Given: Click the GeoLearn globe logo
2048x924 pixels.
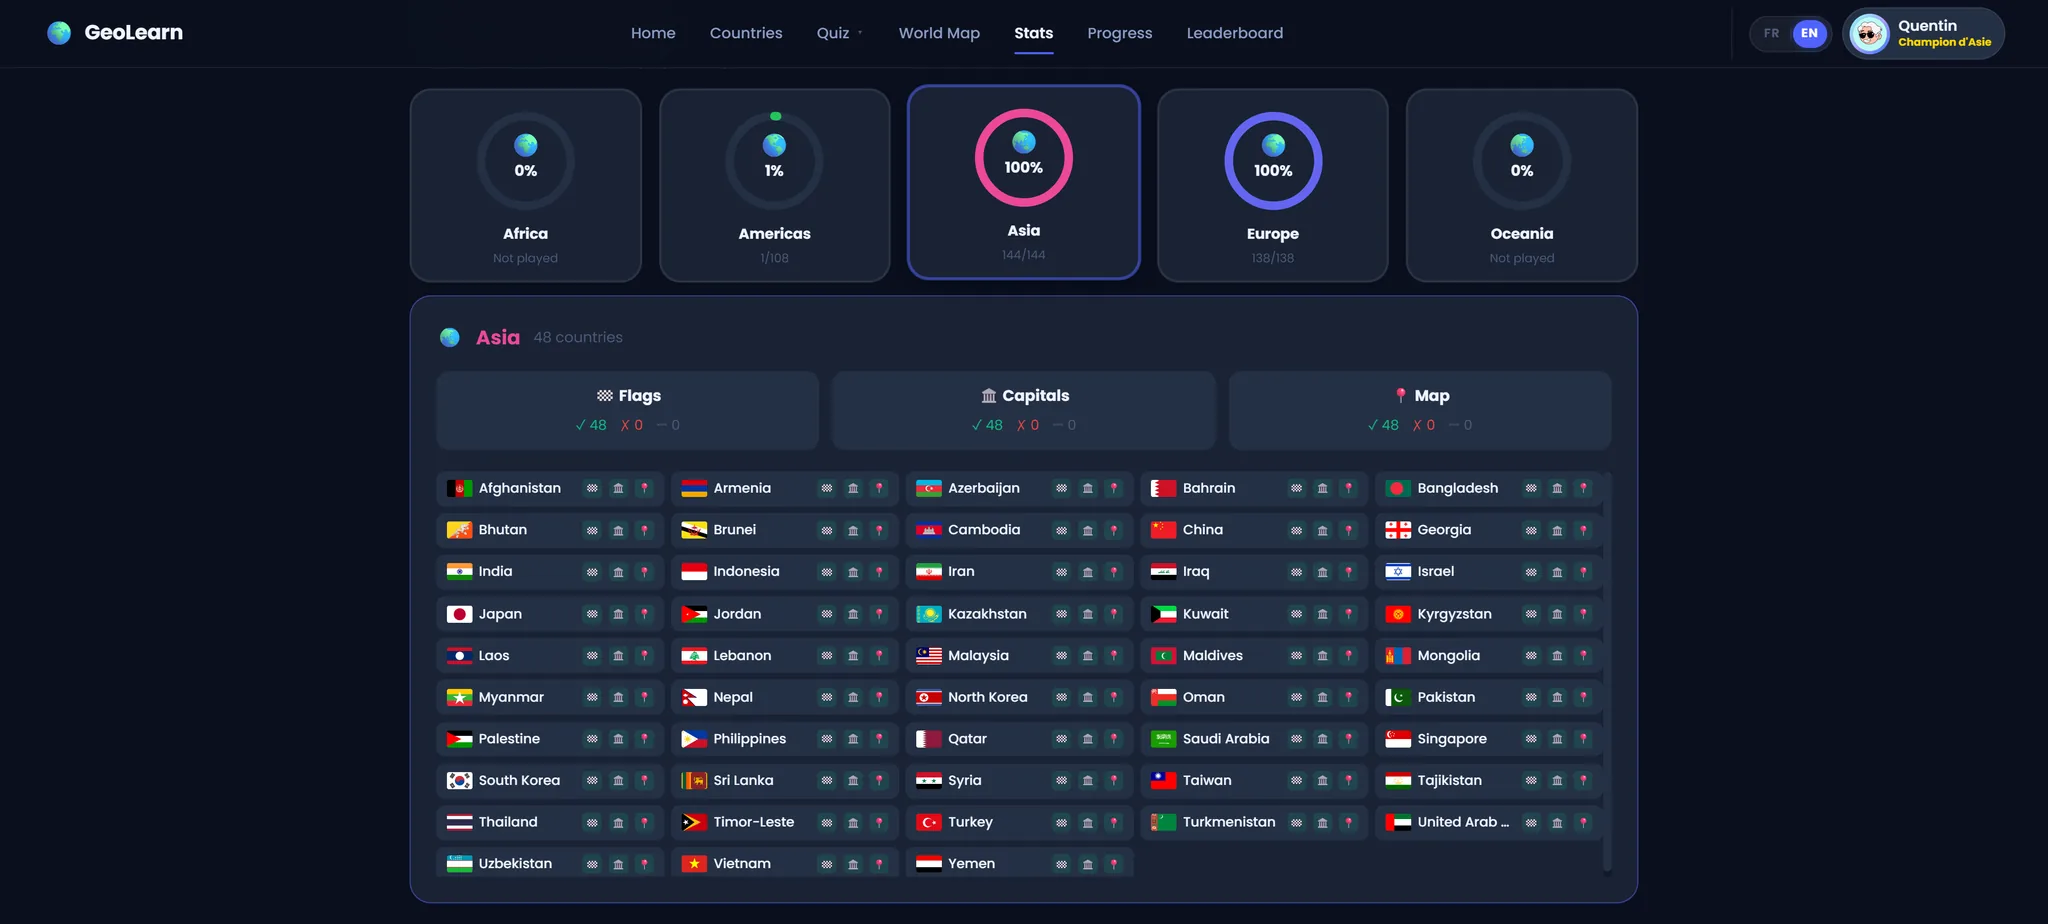Looking at the screenshot, I should [59, 33].
